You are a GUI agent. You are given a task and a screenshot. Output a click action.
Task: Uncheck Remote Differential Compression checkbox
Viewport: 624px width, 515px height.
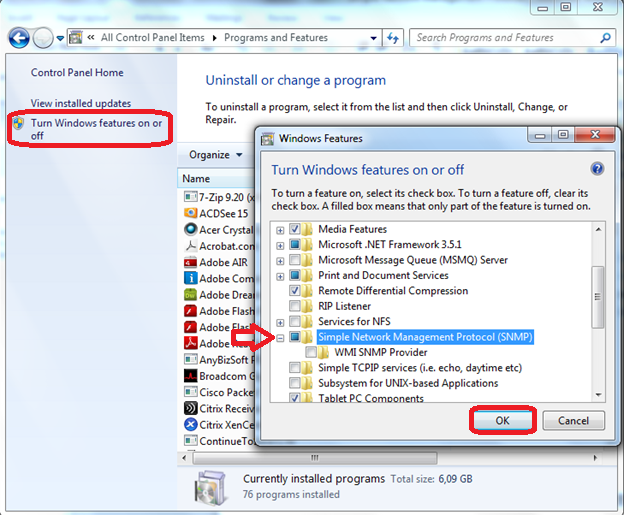[x=294, y=291]
